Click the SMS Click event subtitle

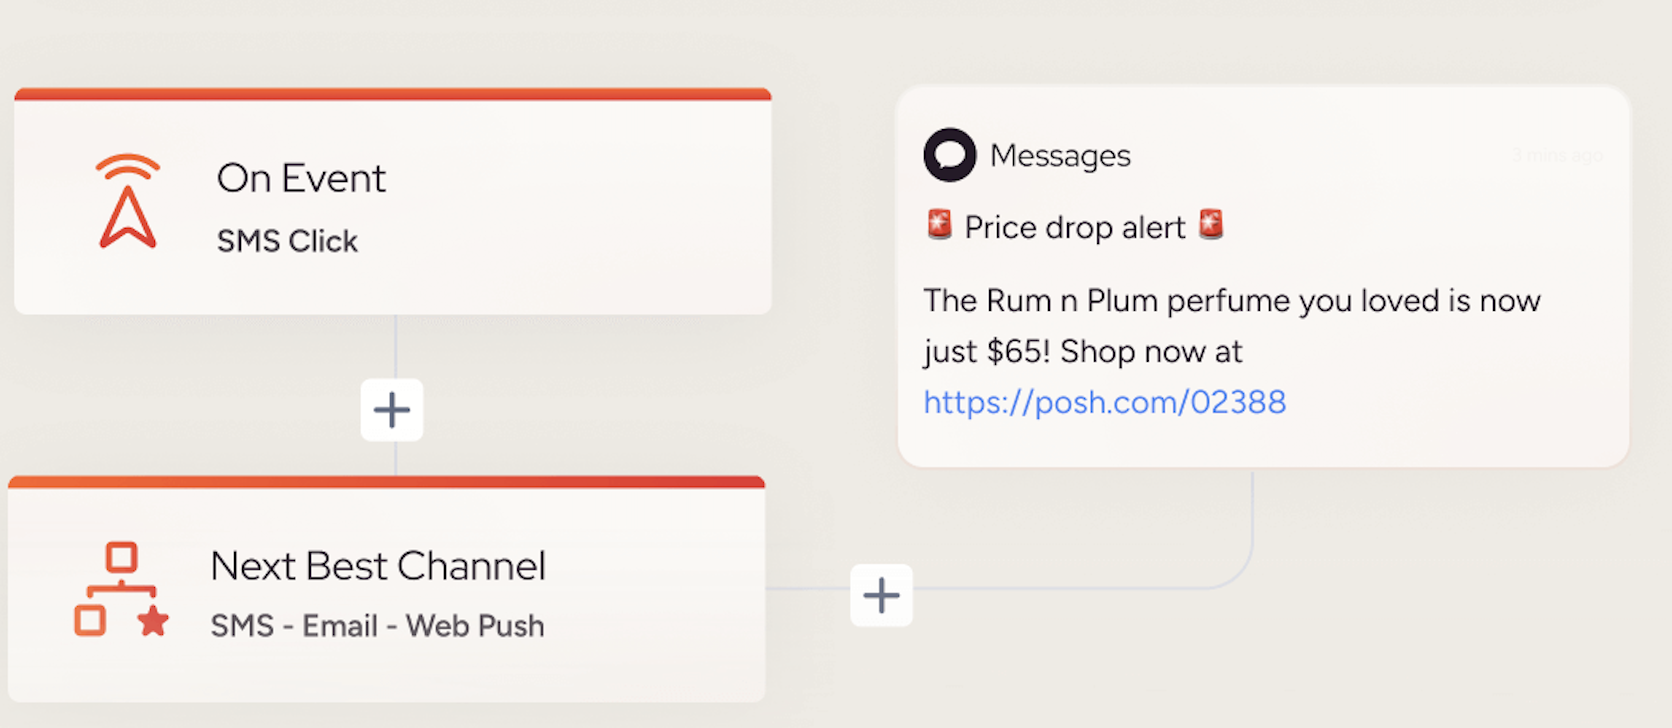pos(287,241)
